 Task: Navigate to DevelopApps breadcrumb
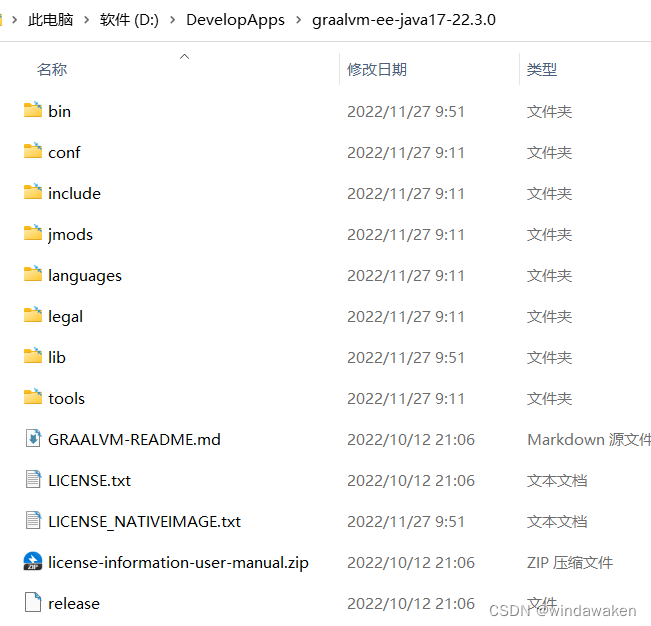[x=235, y=20]
